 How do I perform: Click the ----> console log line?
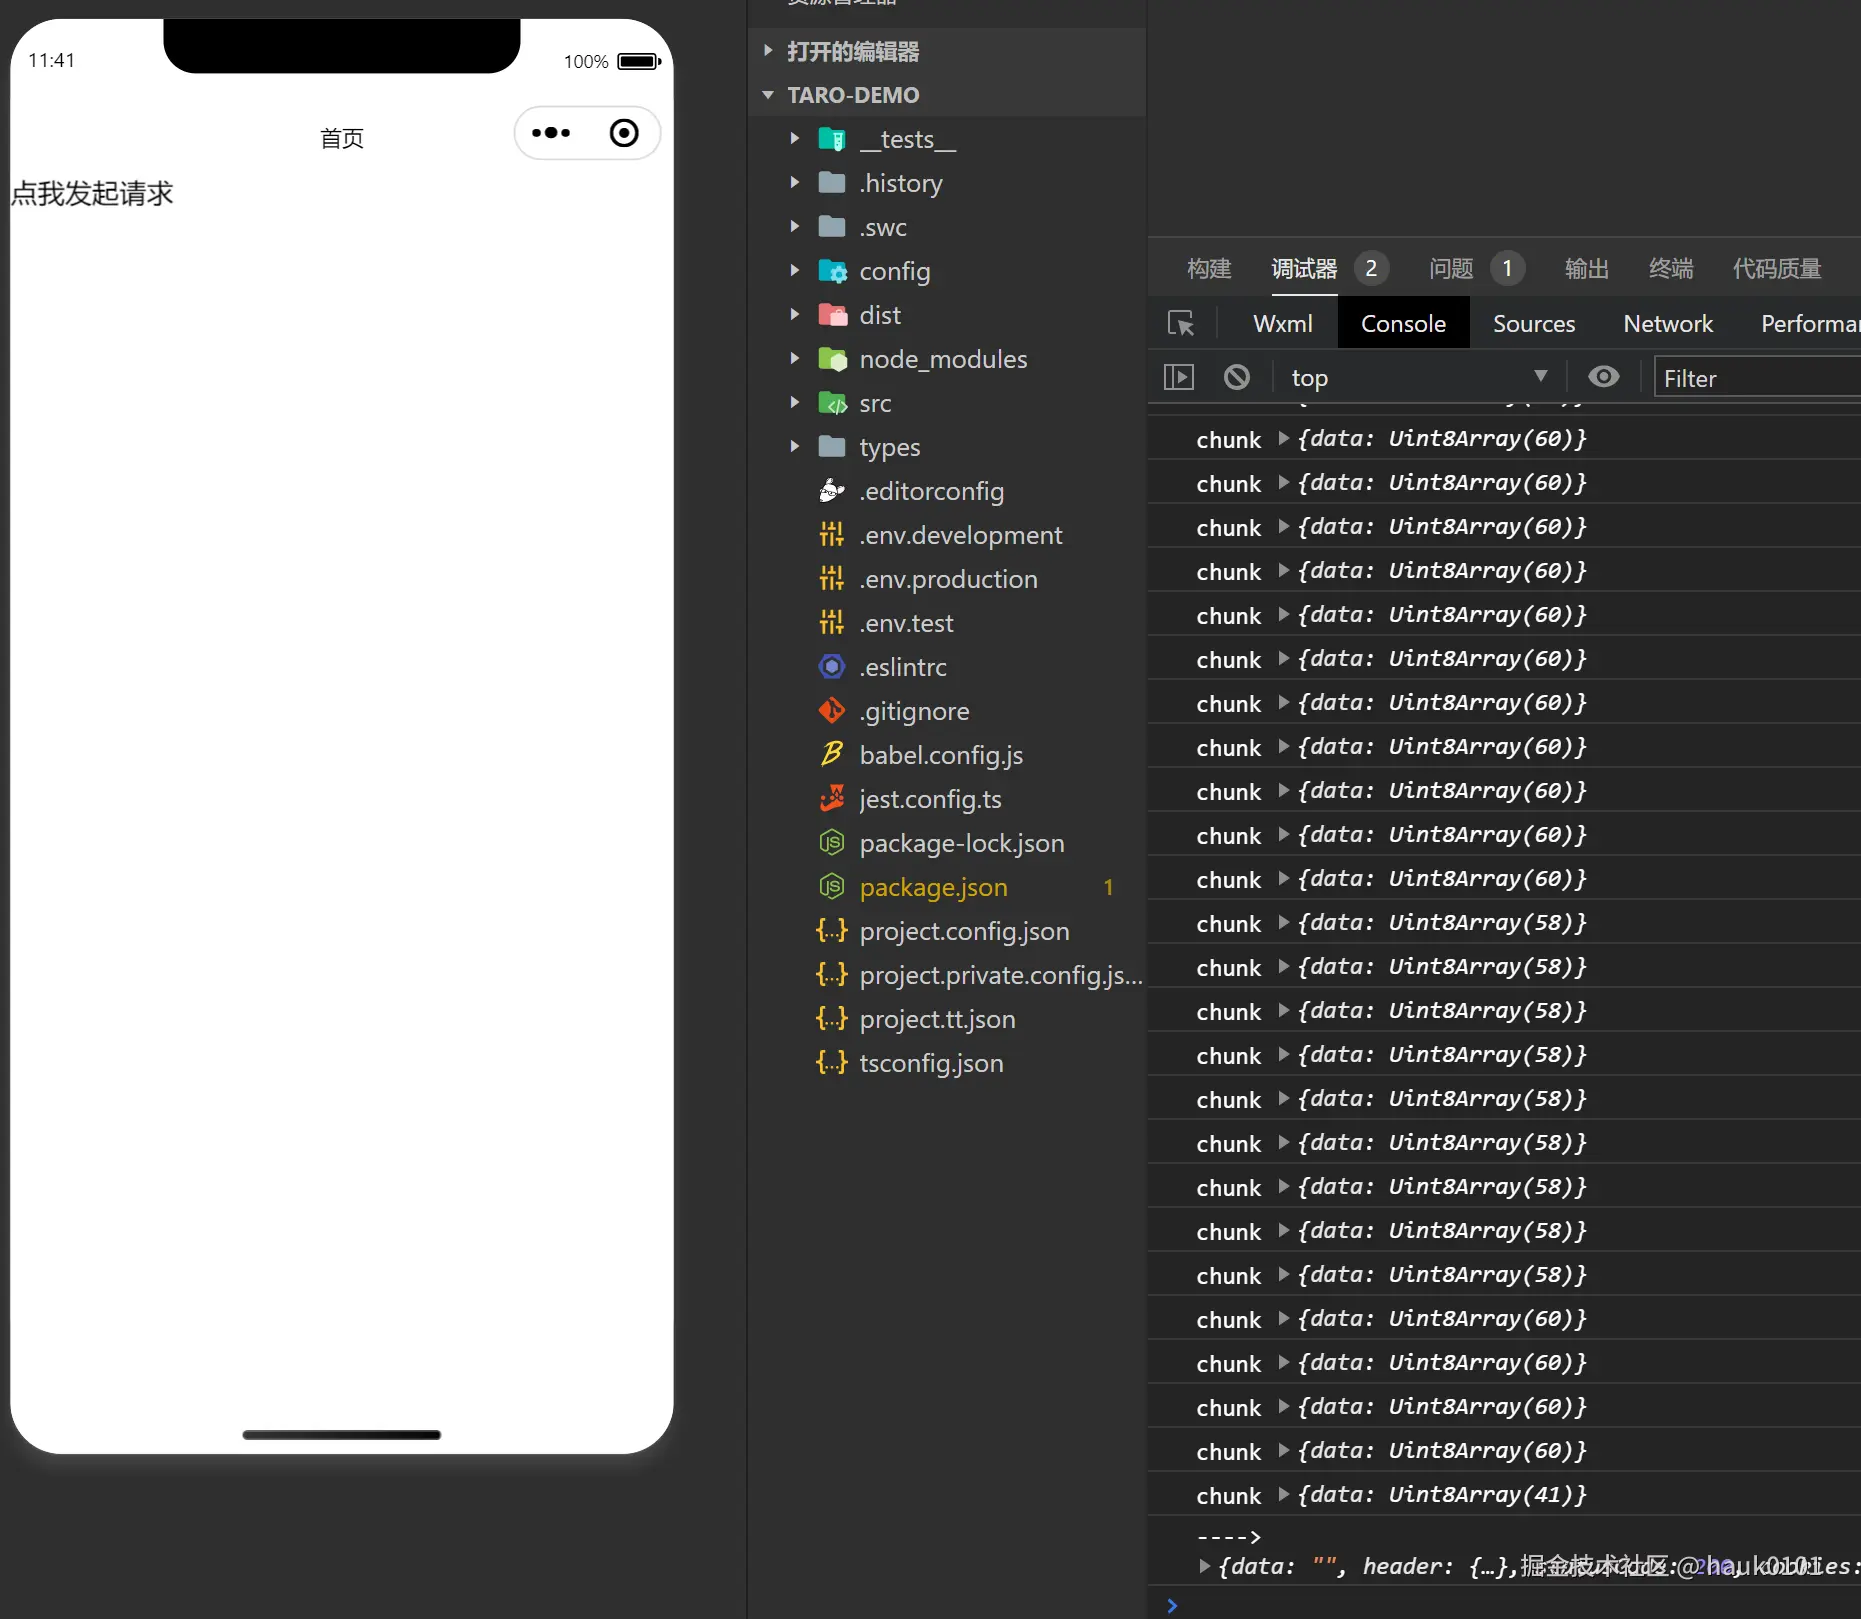coord(1229,1537)
